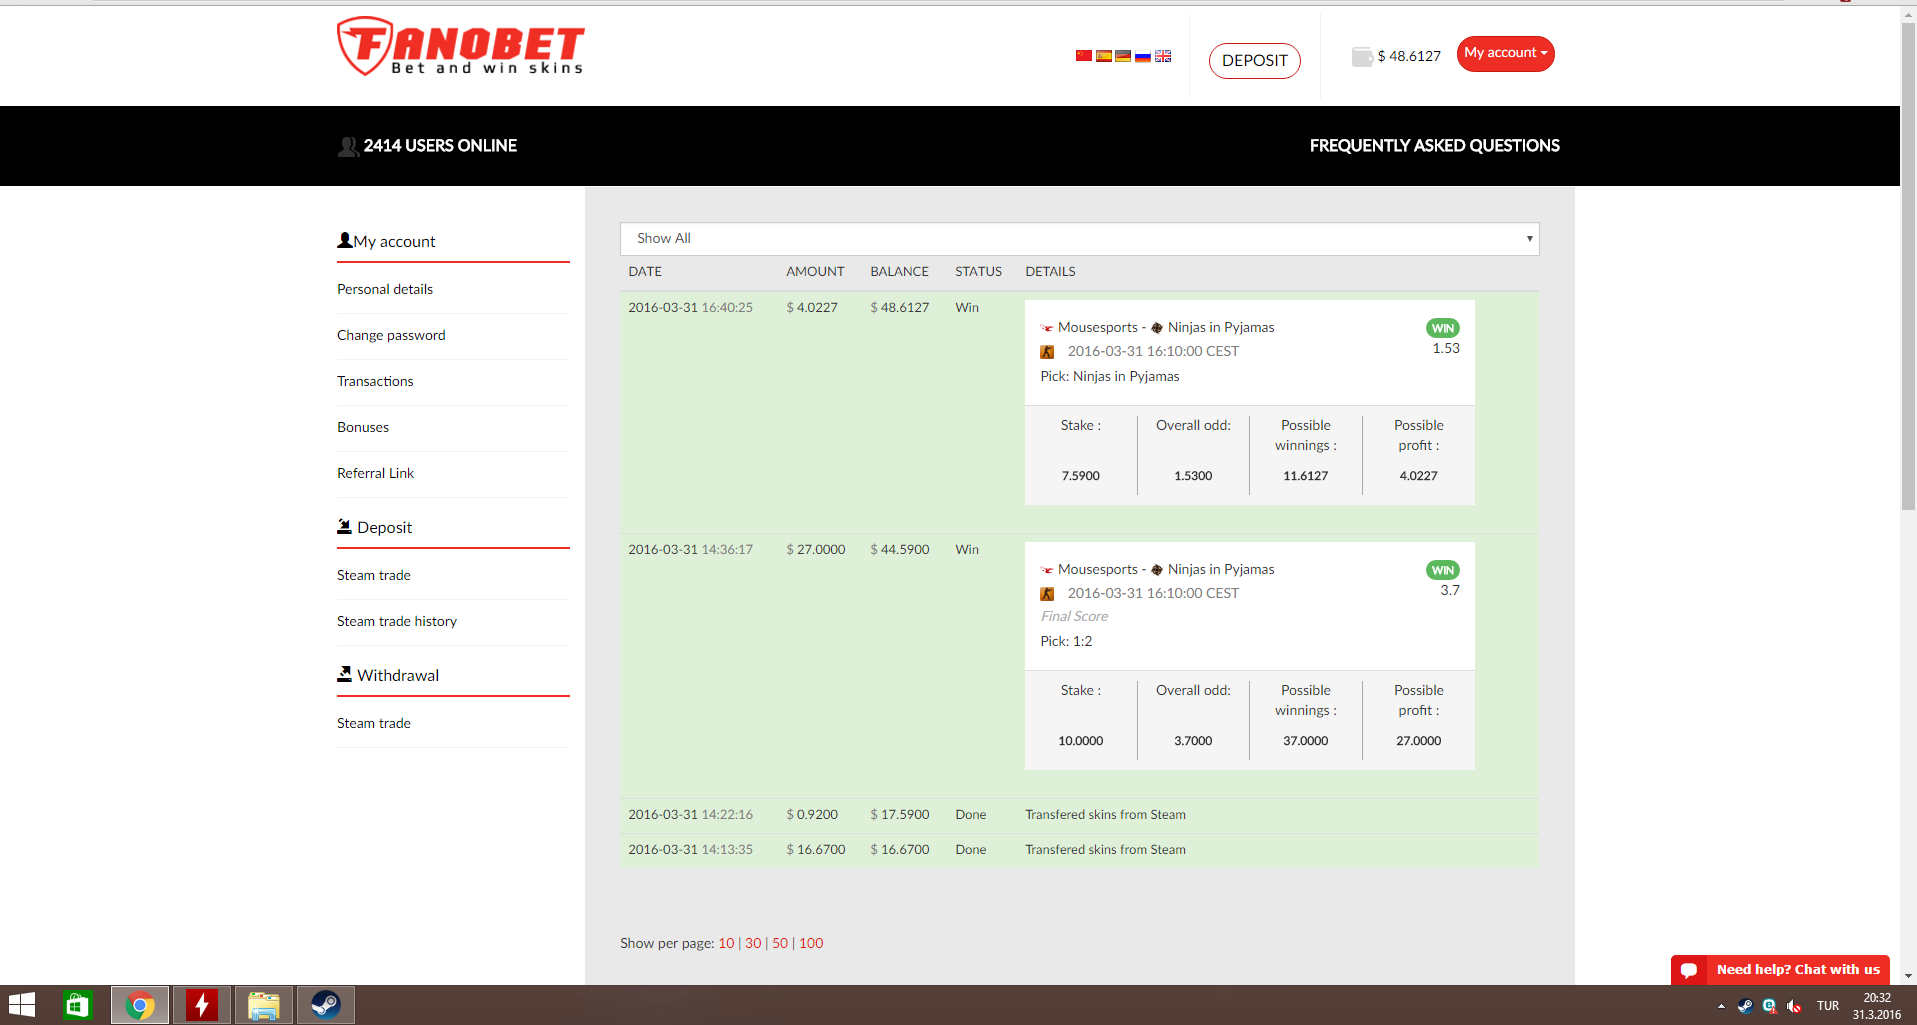This screenshot has width=1917, height=1025.
Task: Open Bonuses page in sidebar
Action: pos(363,427)
